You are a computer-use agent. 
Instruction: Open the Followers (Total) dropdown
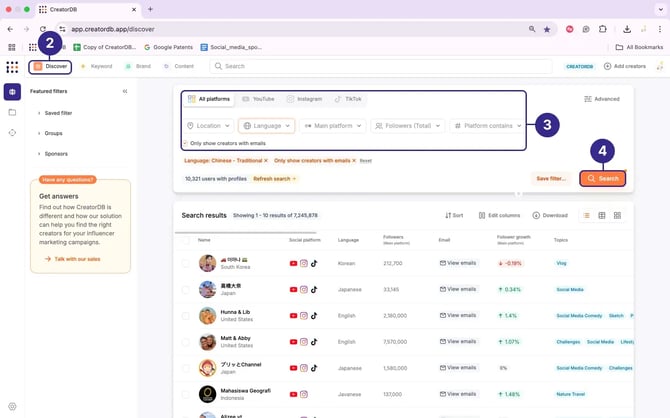coord(407,126)
